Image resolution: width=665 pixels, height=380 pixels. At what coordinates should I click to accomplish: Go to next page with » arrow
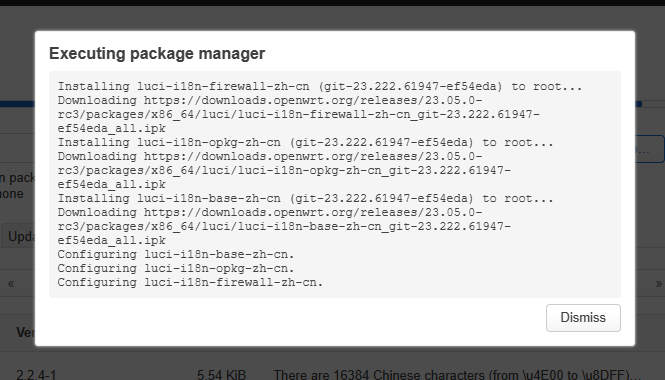click(658, 283)
